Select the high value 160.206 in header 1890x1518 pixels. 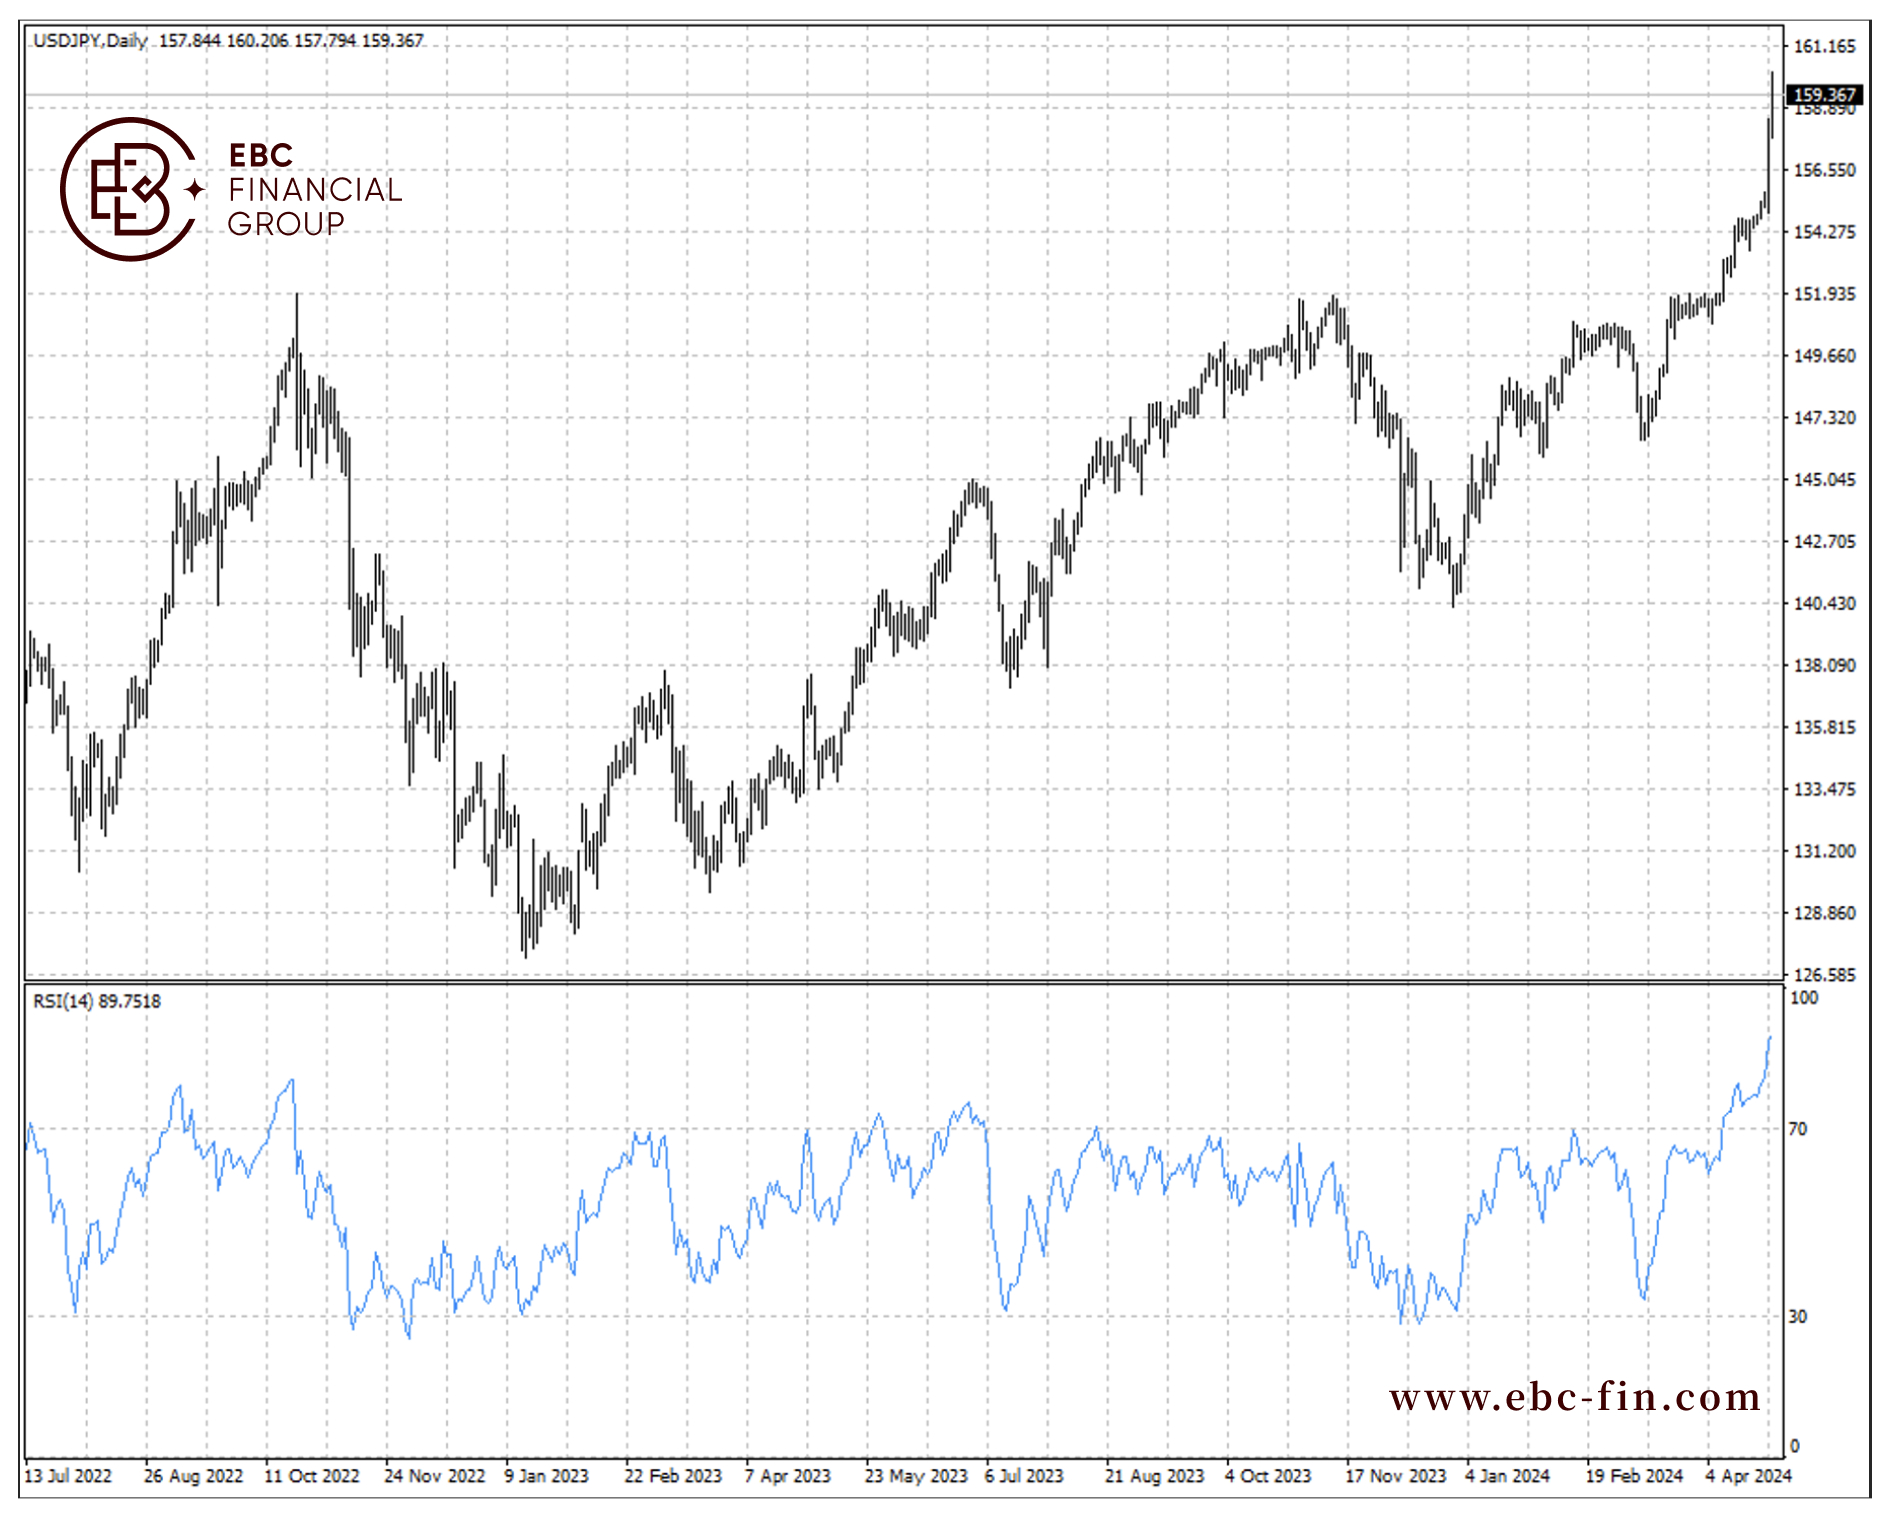257,40
